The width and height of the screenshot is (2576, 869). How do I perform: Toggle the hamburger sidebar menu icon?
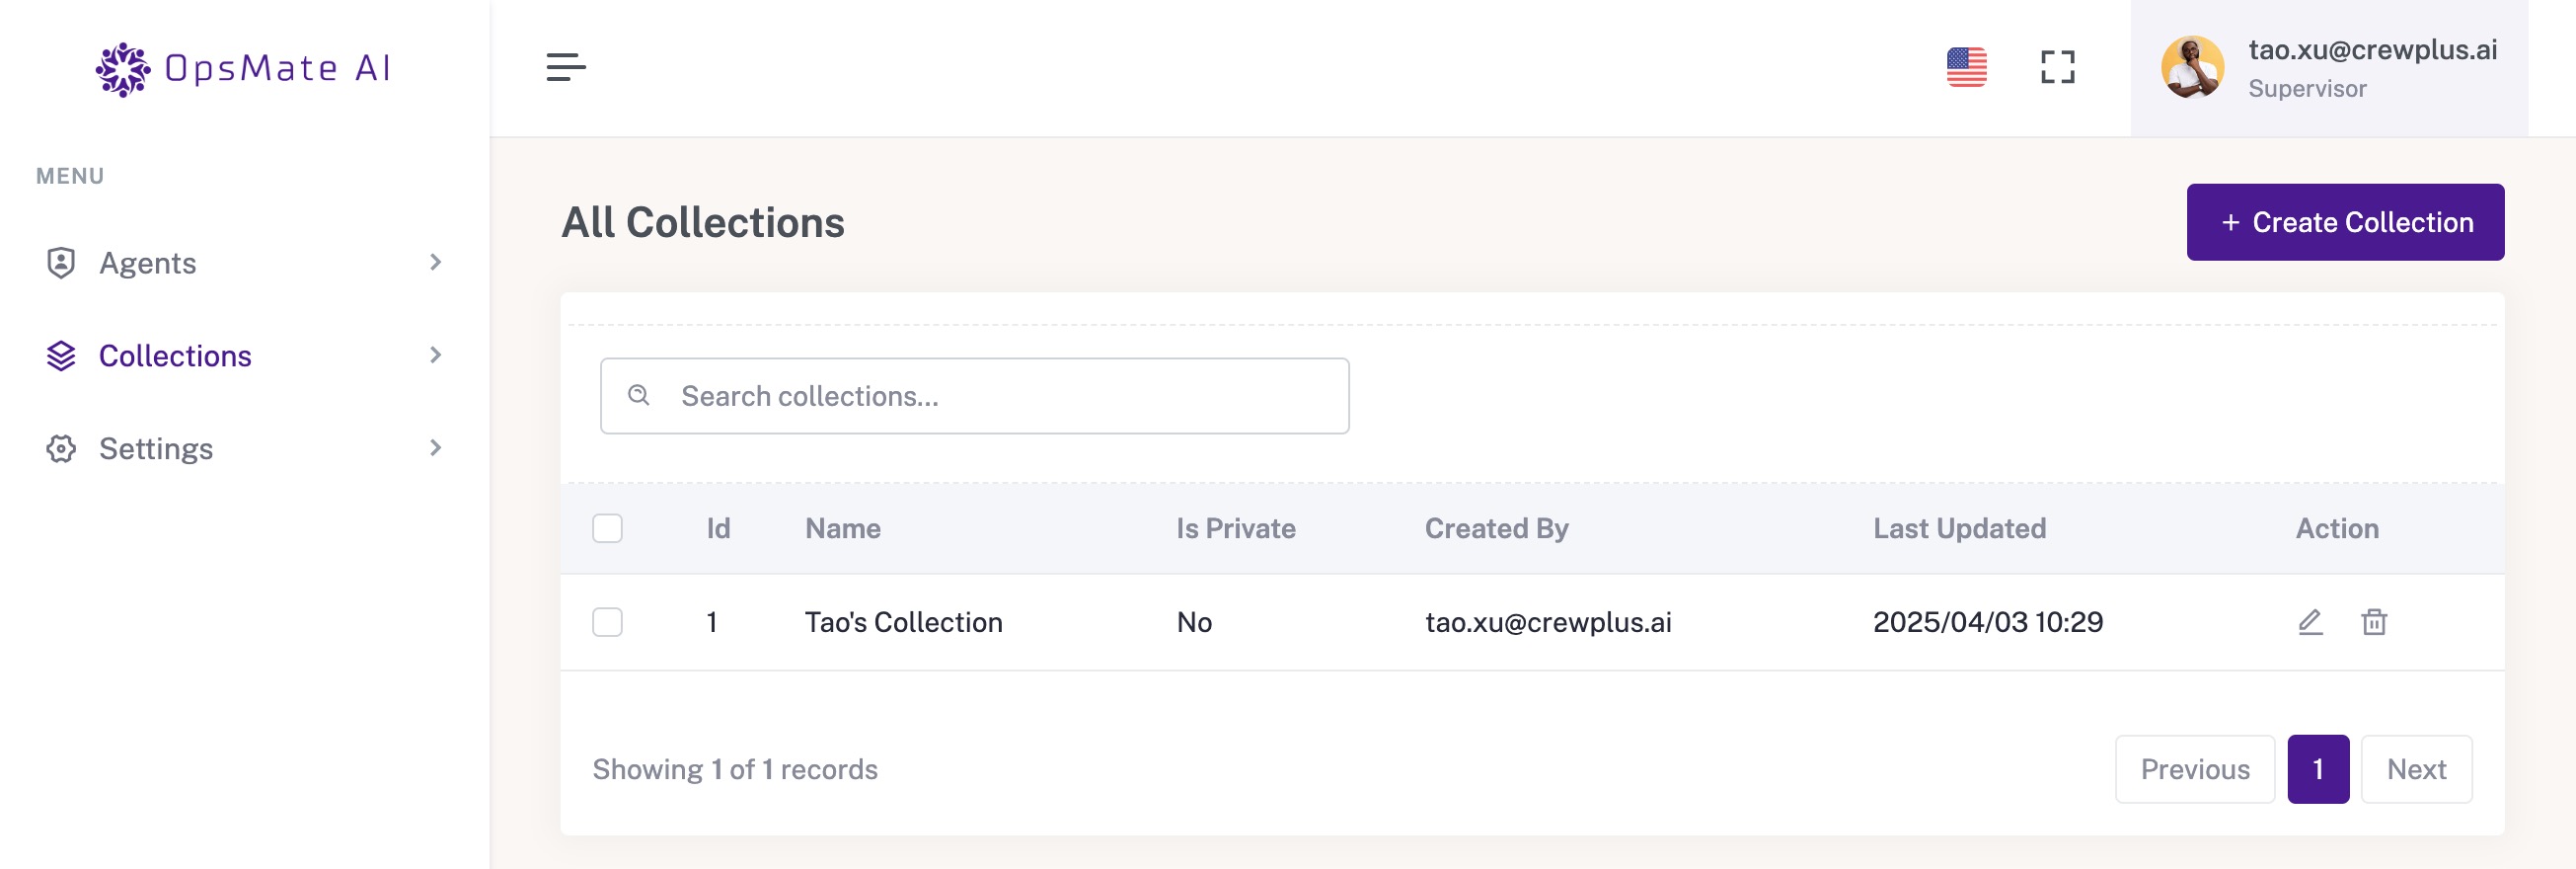pyautogui.click(x=566, y=67)
